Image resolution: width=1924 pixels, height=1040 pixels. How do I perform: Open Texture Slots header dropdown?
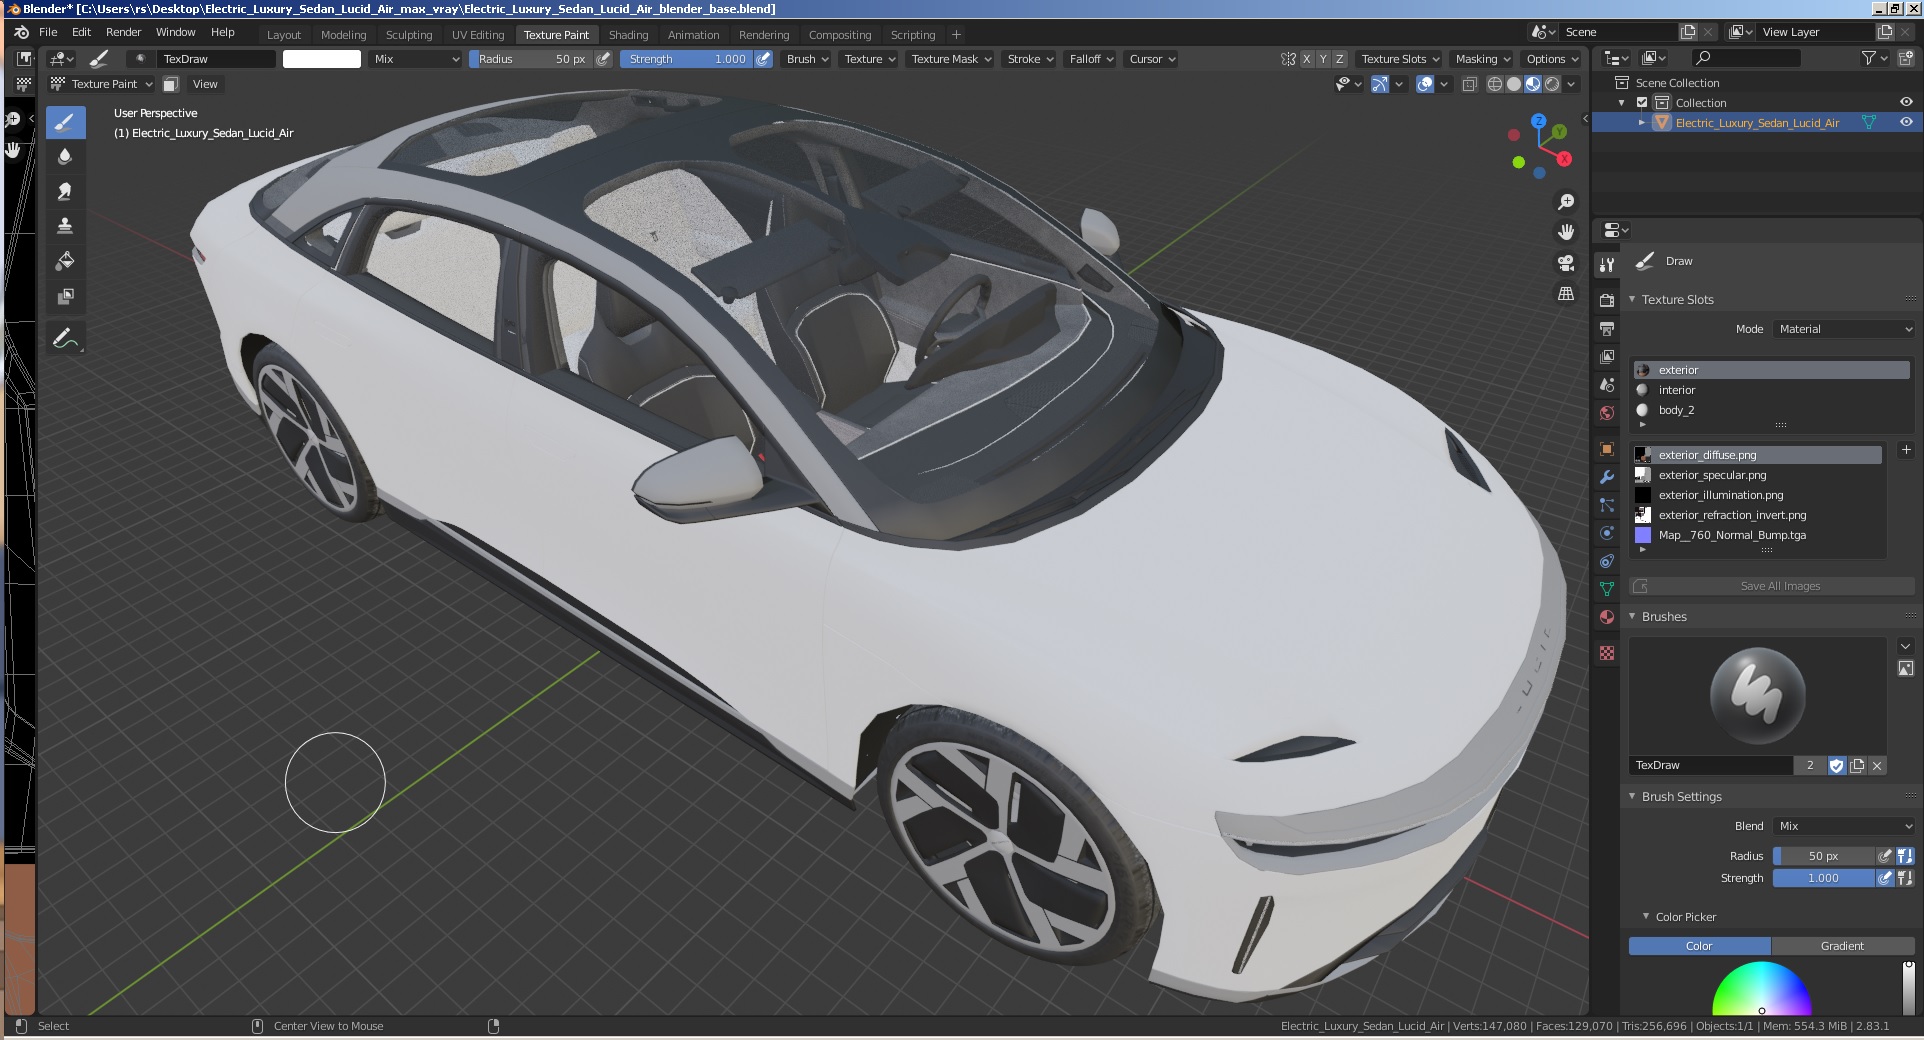coord(1400,59)
